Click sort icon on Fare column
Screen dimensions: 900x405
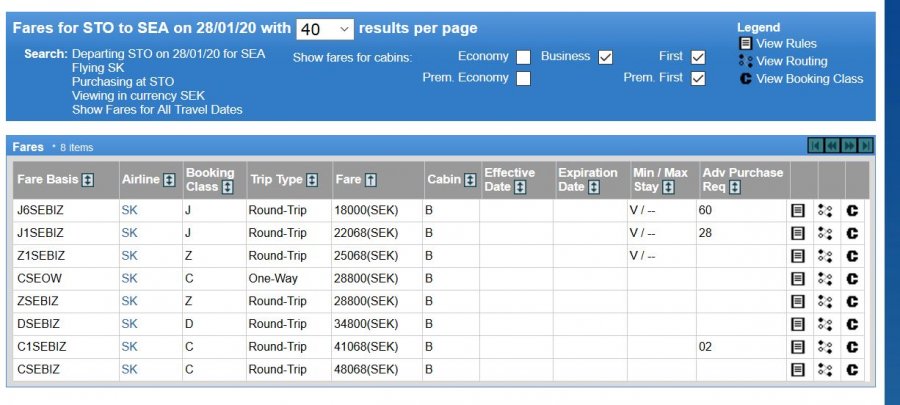point(371,180)
